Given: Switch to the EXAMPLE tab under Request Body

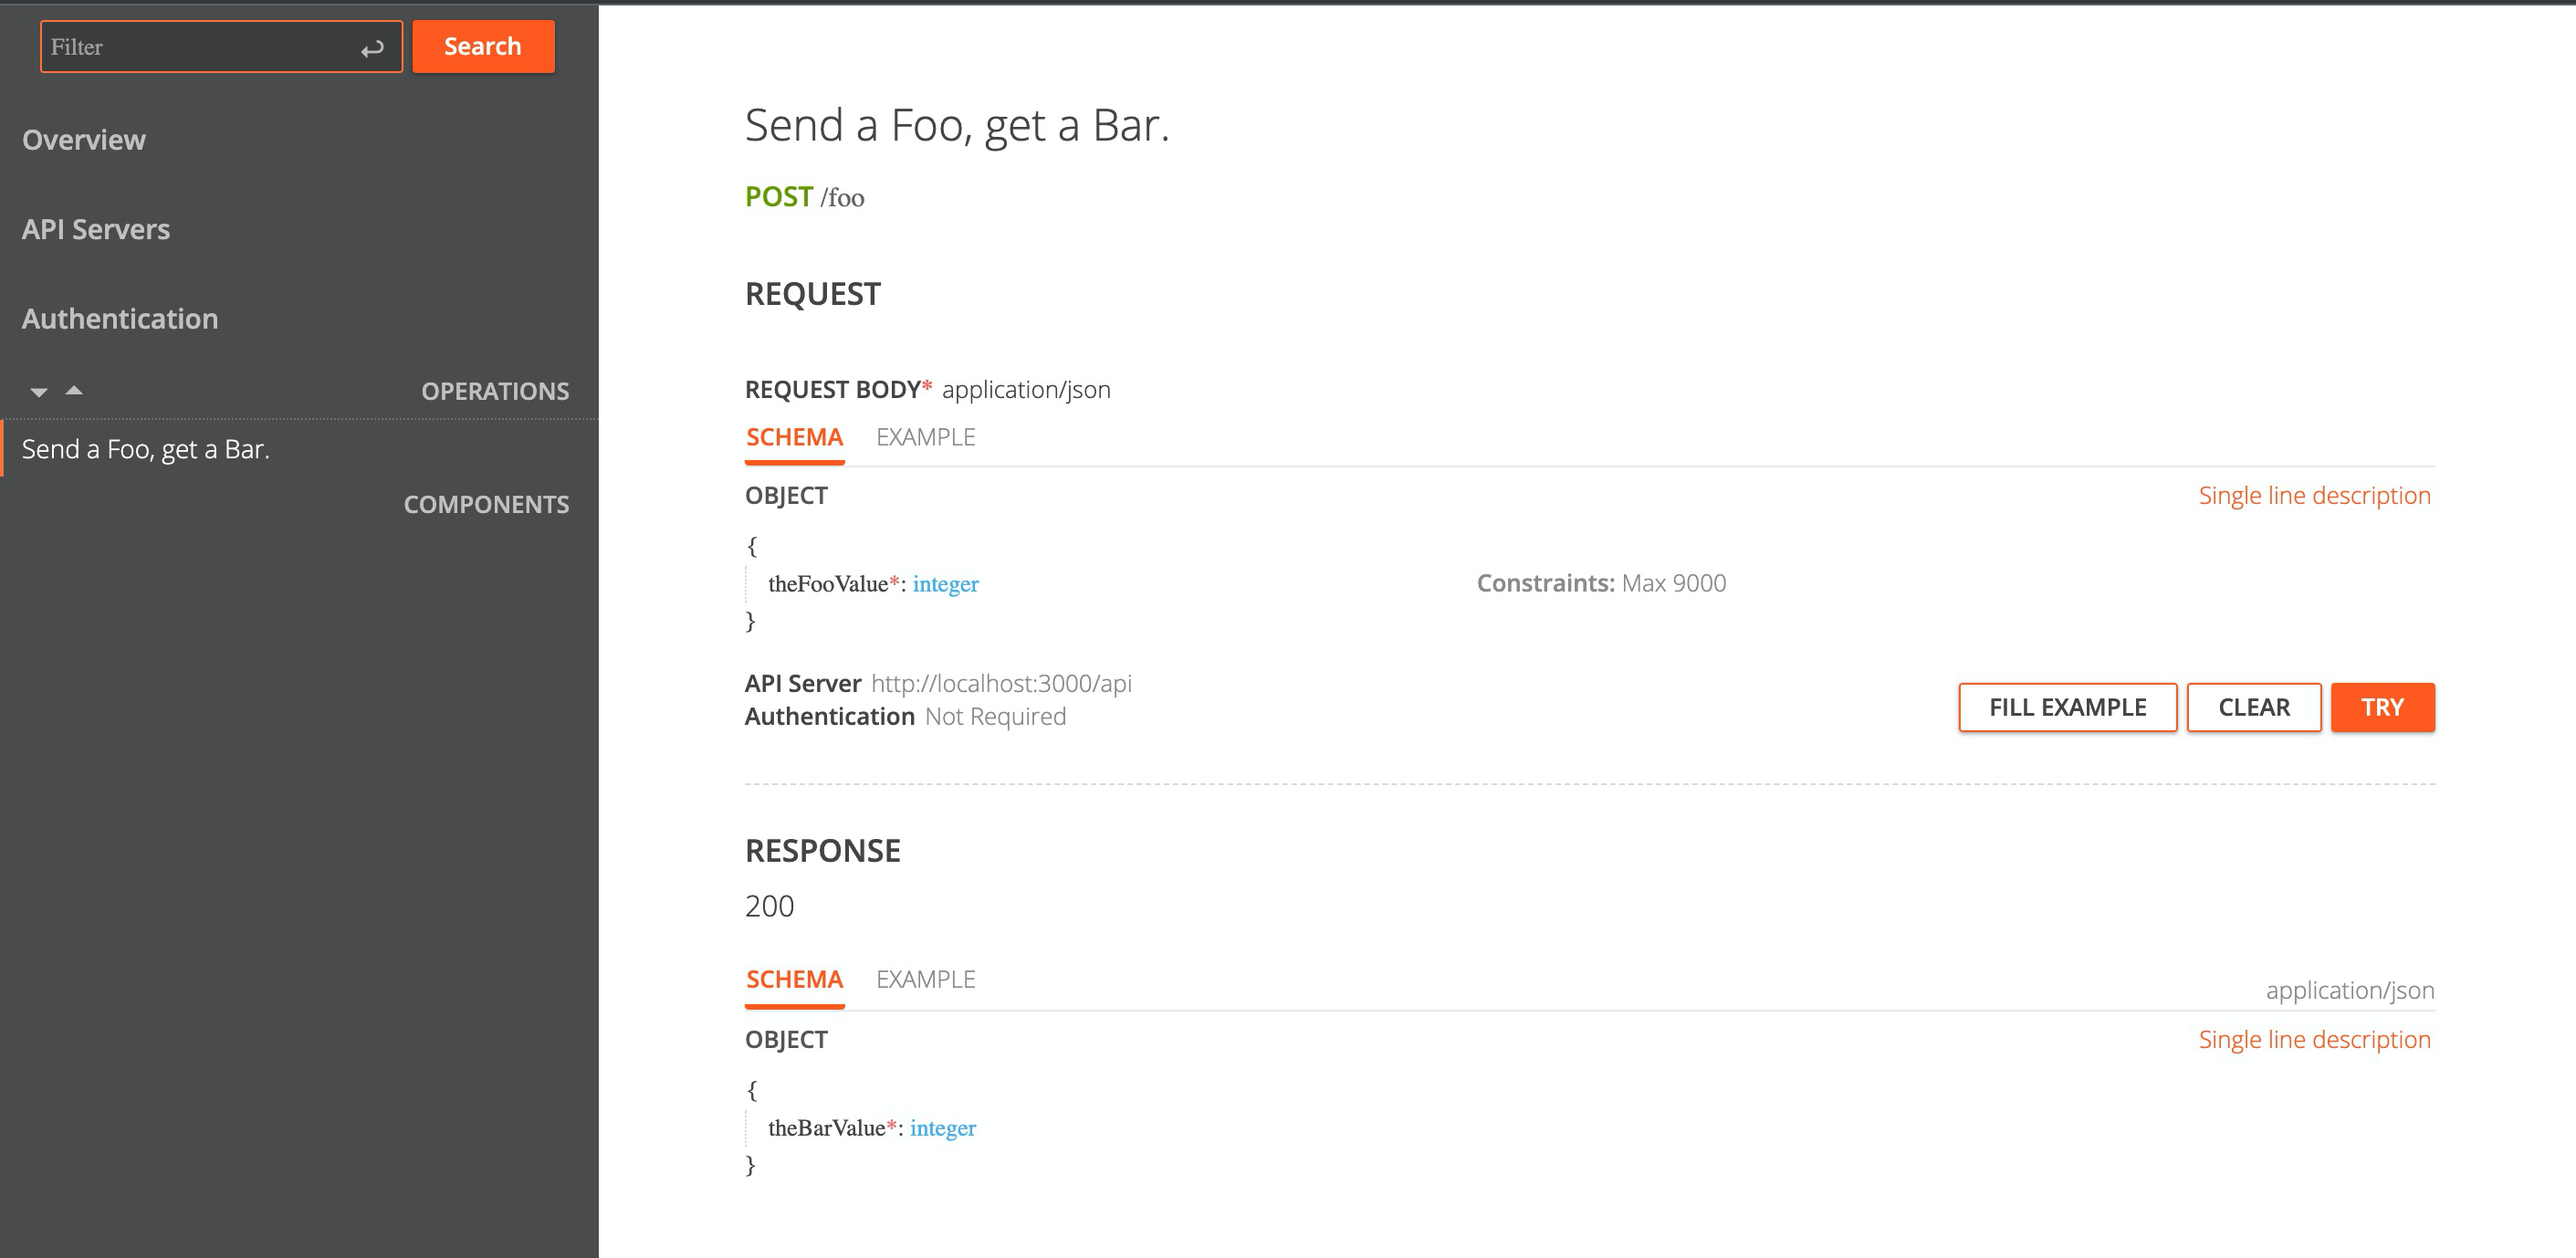Looking at the screenshot, I should (x=925, y=437).
